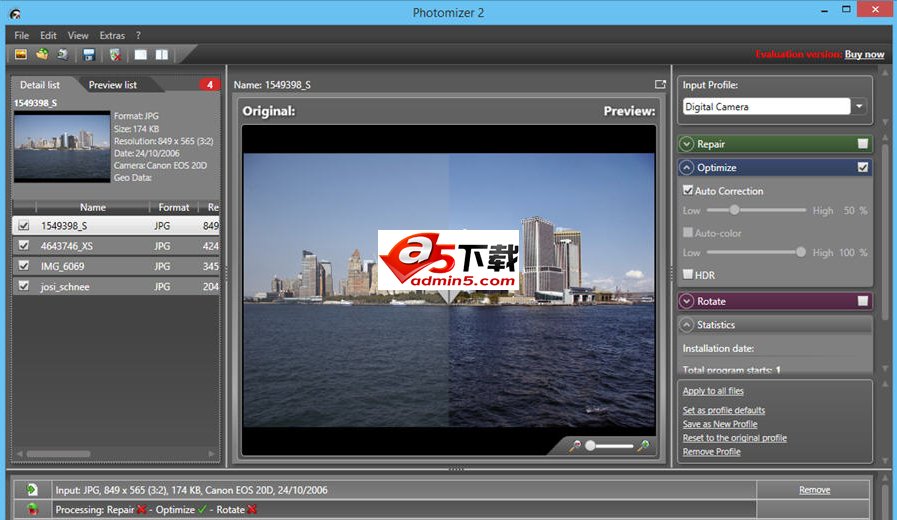Click the processing icon in bottom panel

(33, 509)
